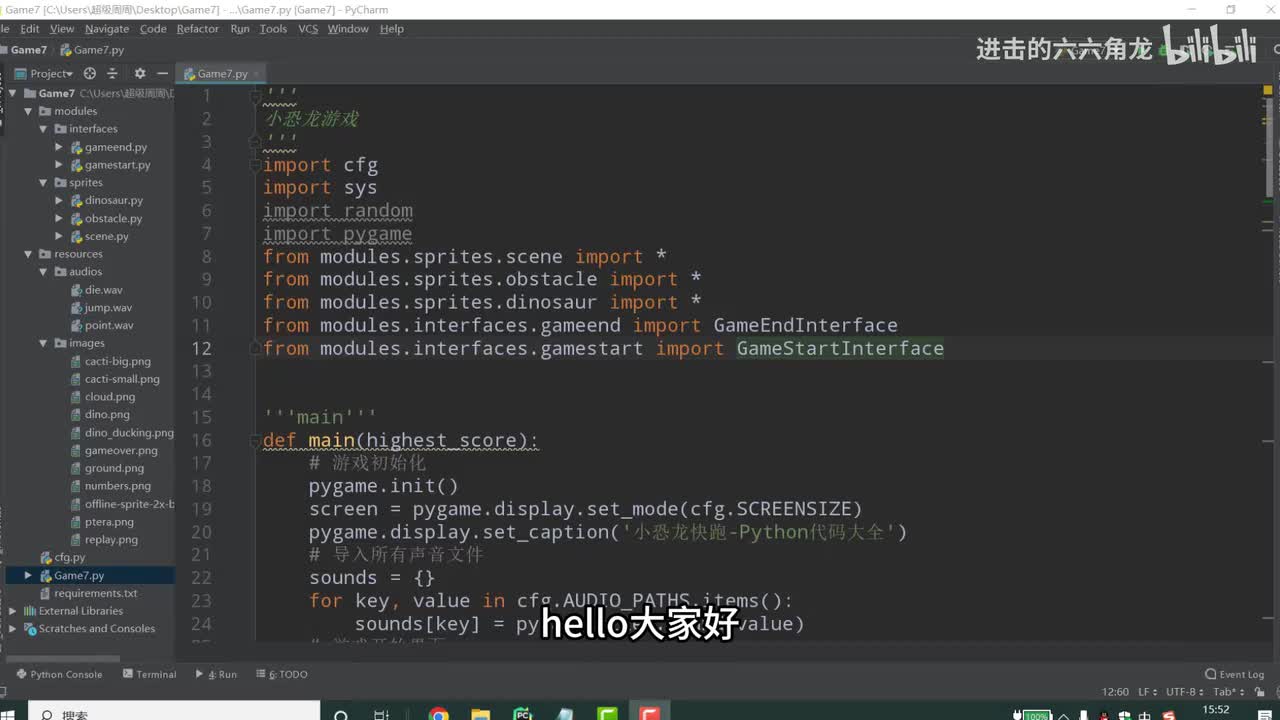Open the Refactor menu
The image size is (1280, 720).
tap(198, 29)
